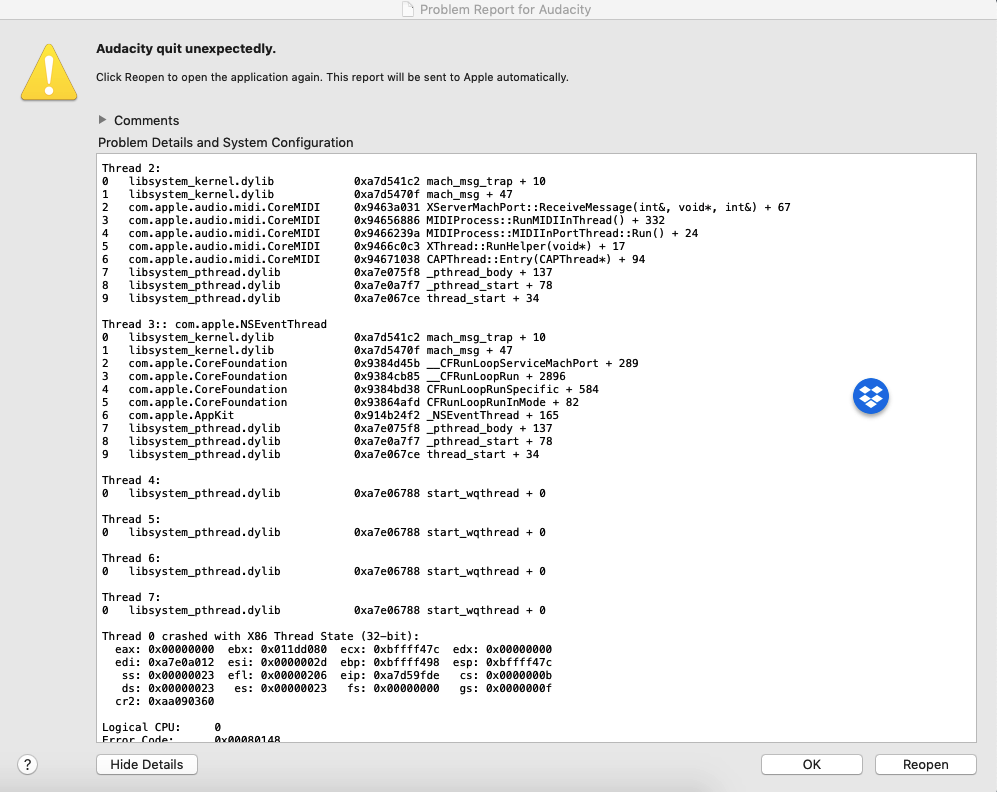Click the 'Thread 6:' line
Screen dimensions: 997x792
coord(131,558)
